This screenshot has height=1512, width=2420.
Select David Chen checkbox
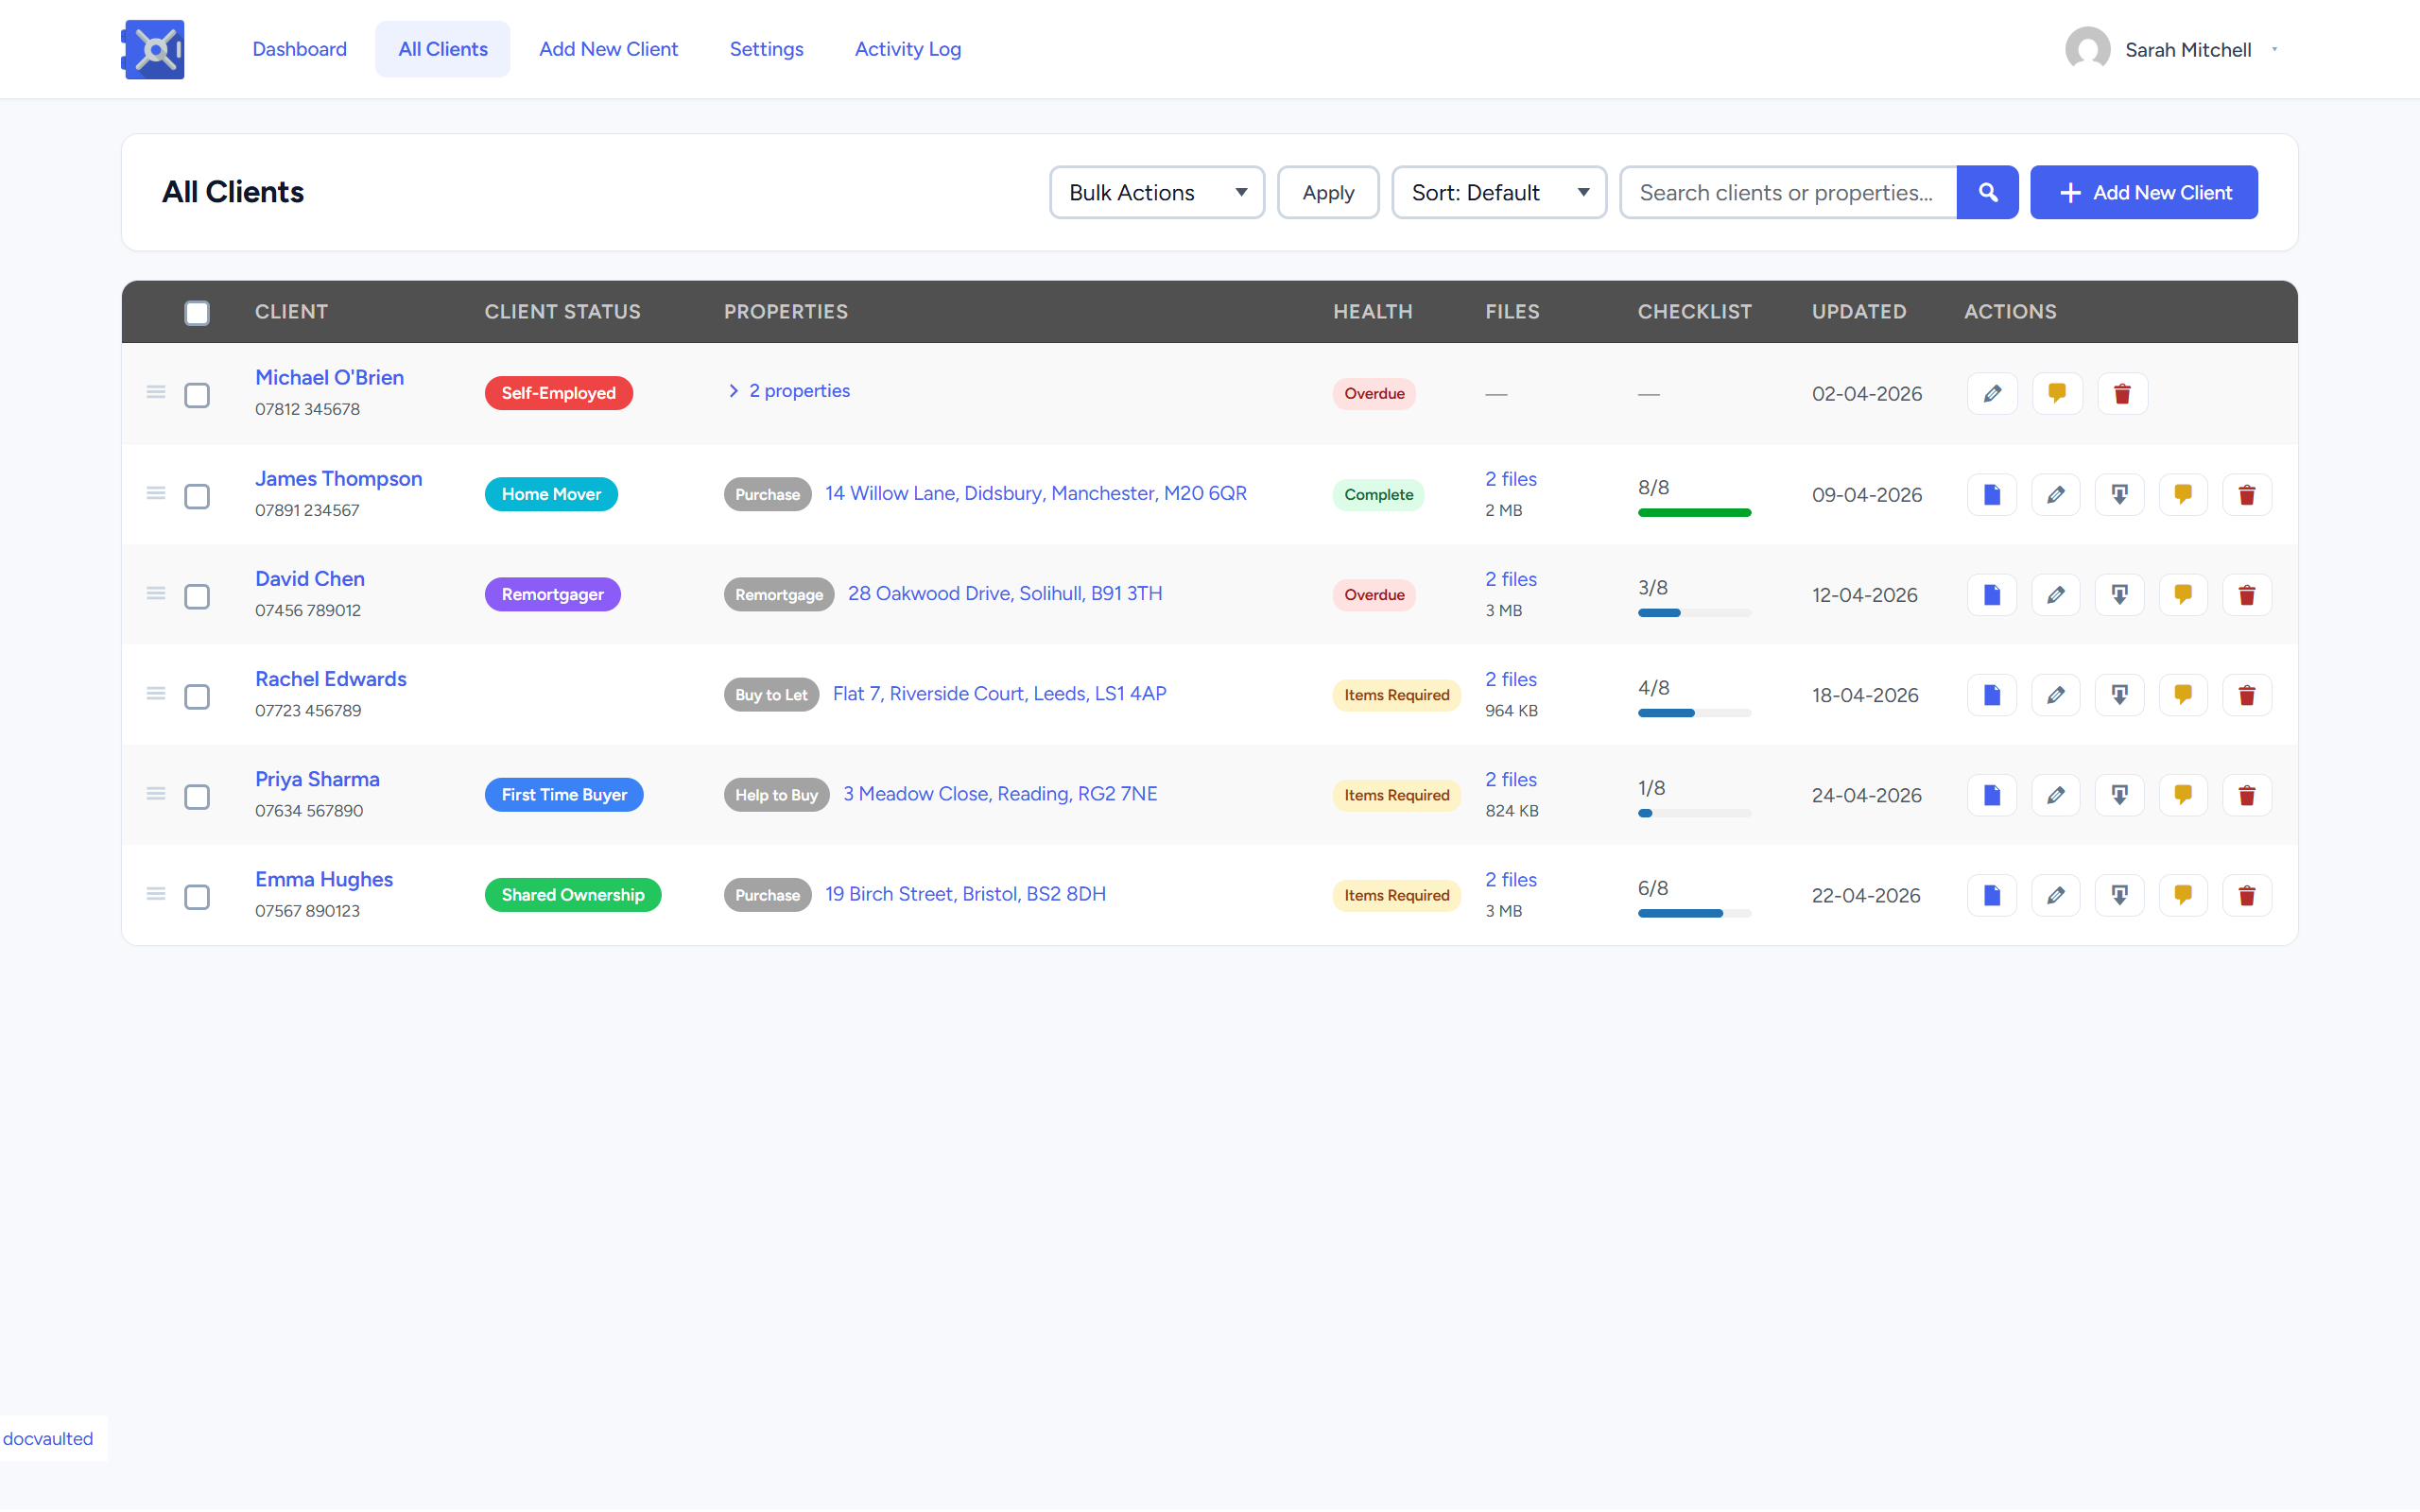click(197, 596)
